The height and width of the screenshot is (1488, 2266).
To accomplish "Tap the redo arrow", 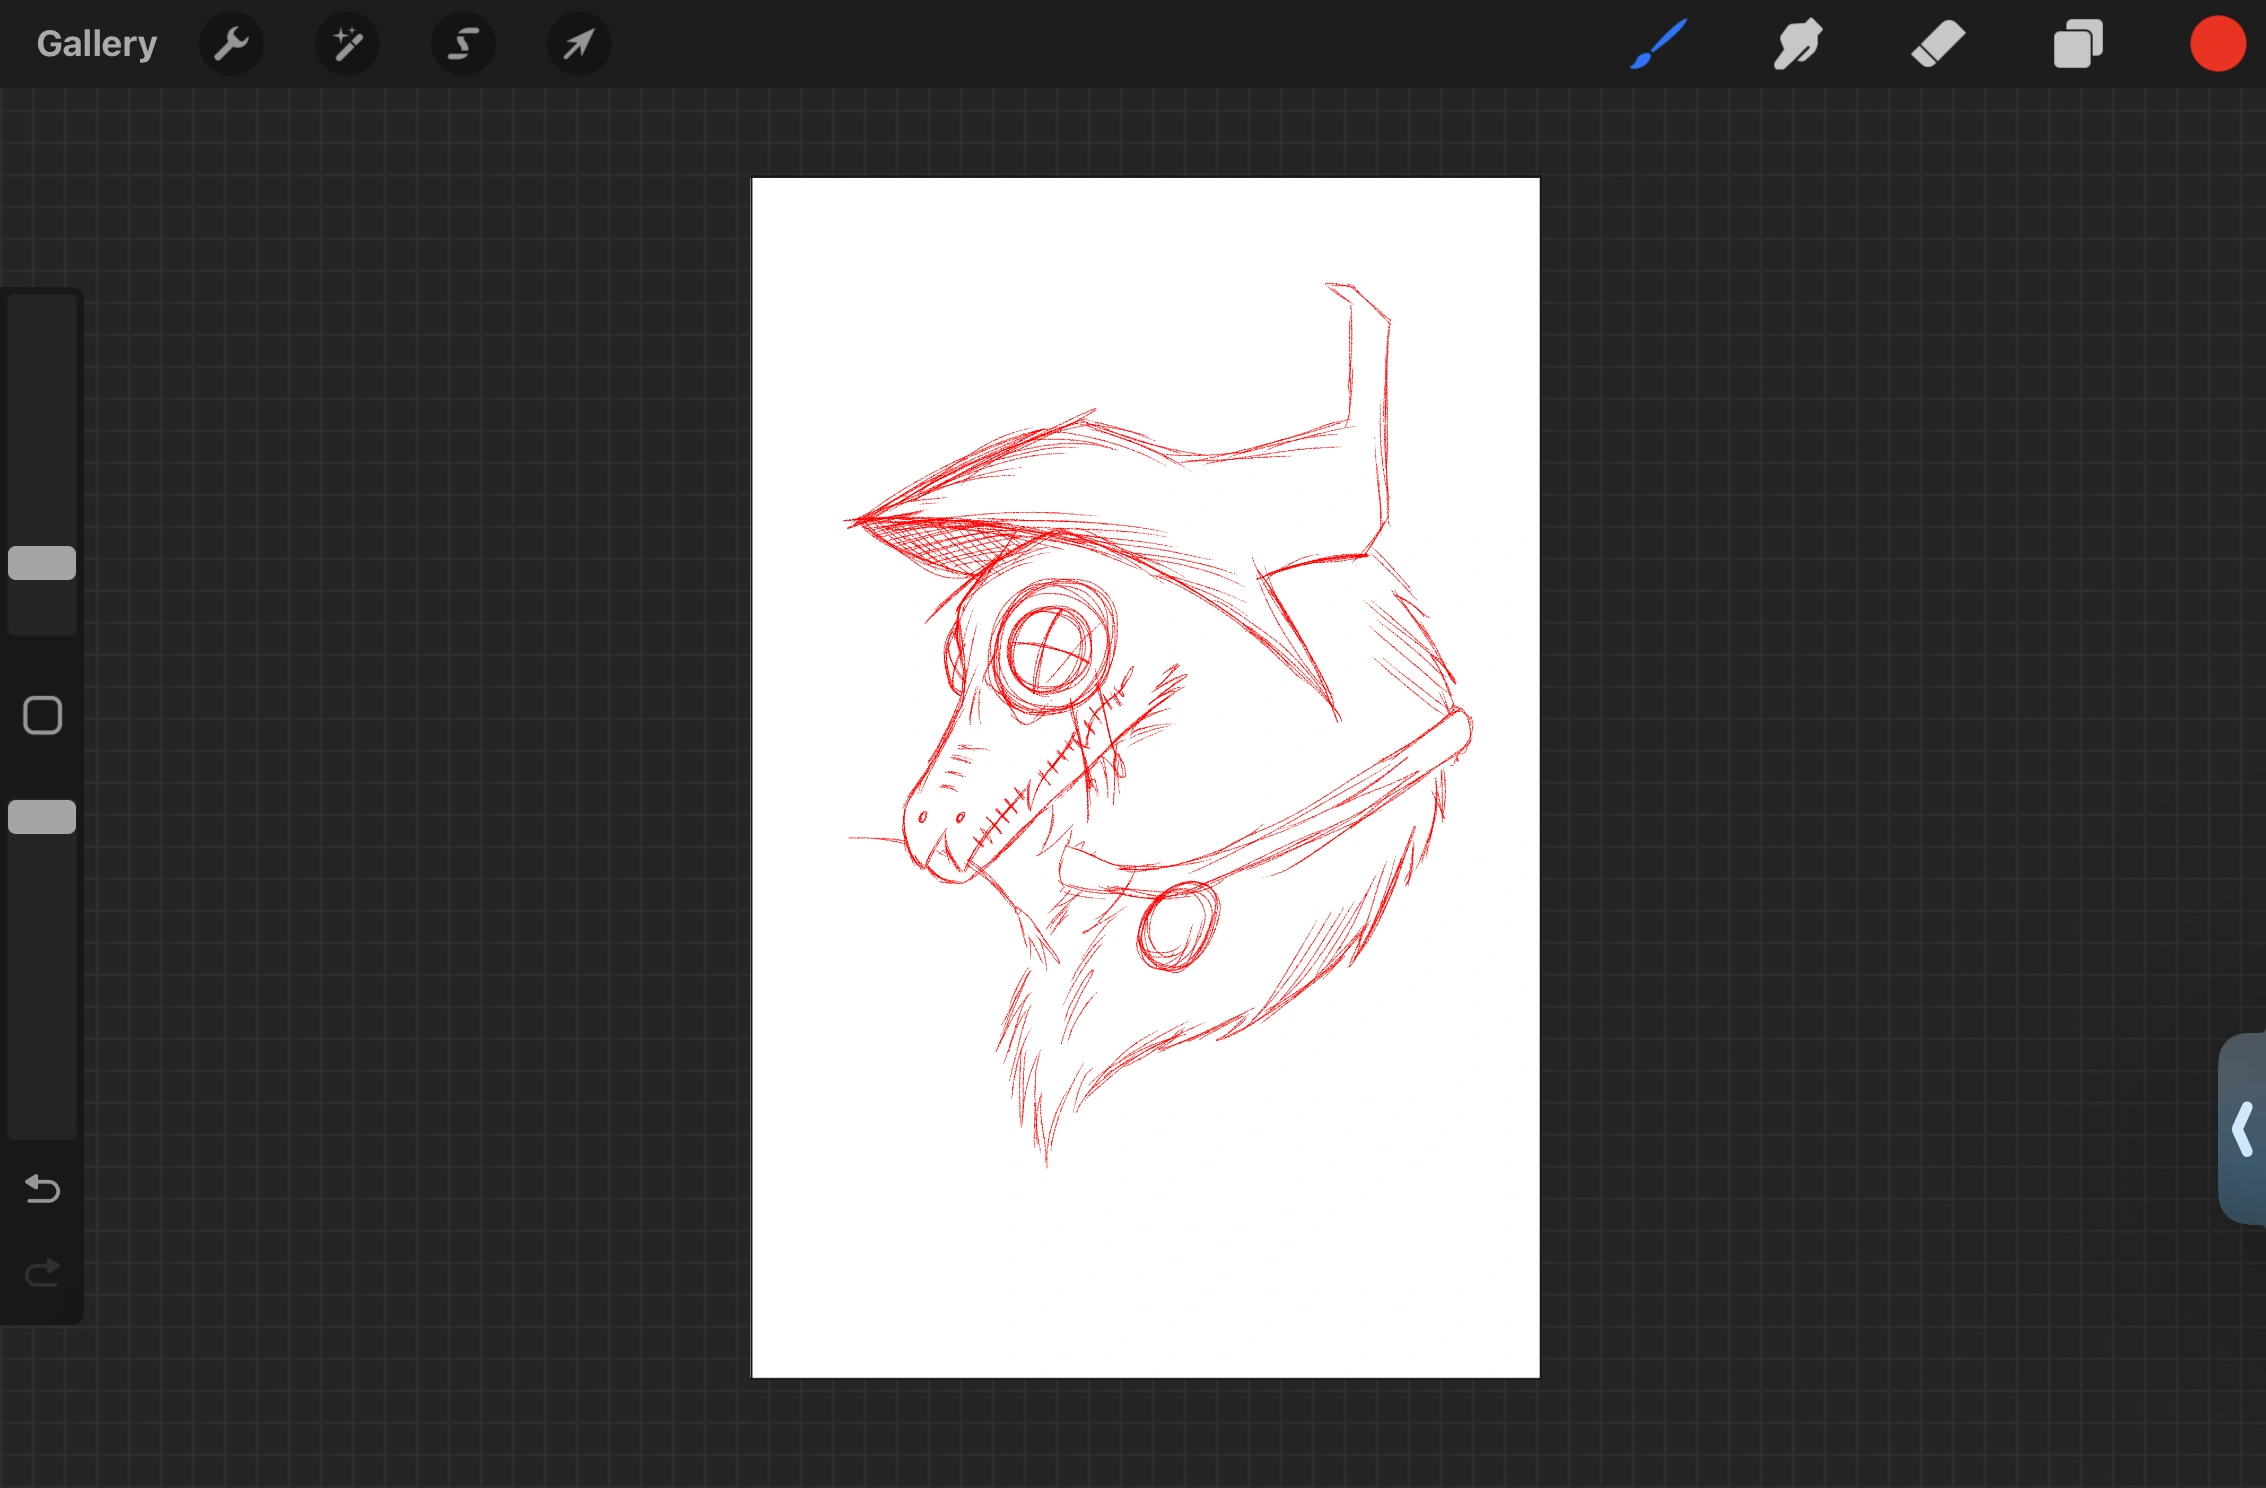I will [41, 1272].
